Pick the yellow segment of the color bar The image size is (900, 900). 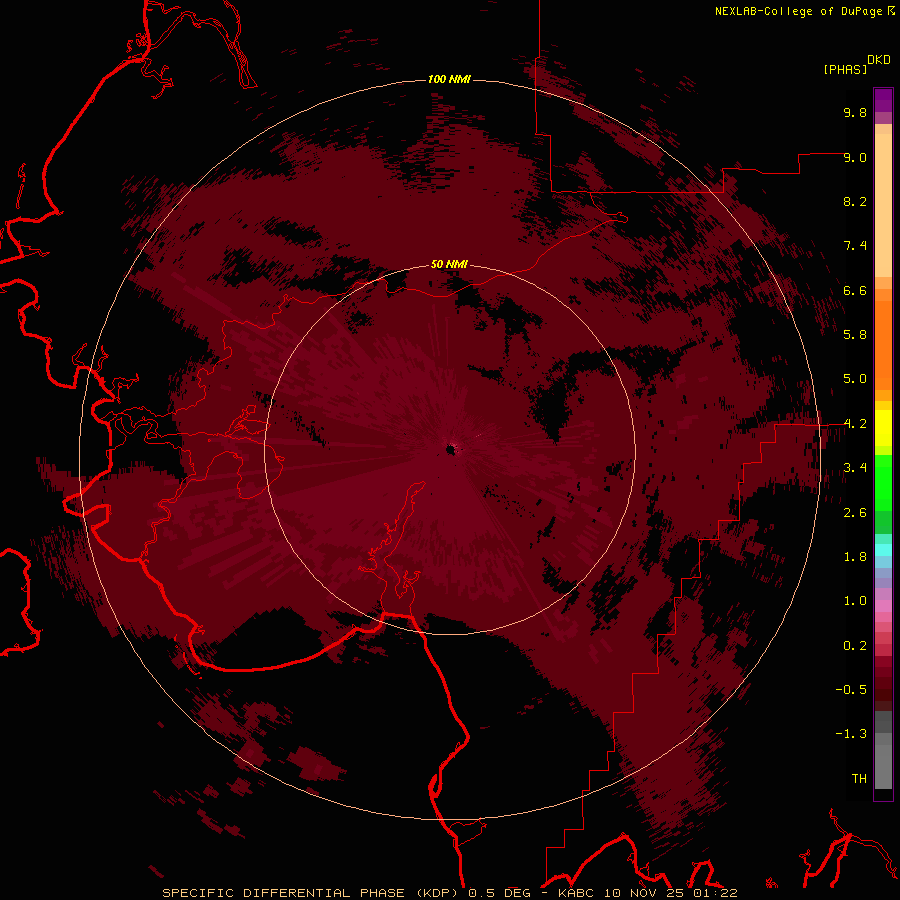point(883,428)
